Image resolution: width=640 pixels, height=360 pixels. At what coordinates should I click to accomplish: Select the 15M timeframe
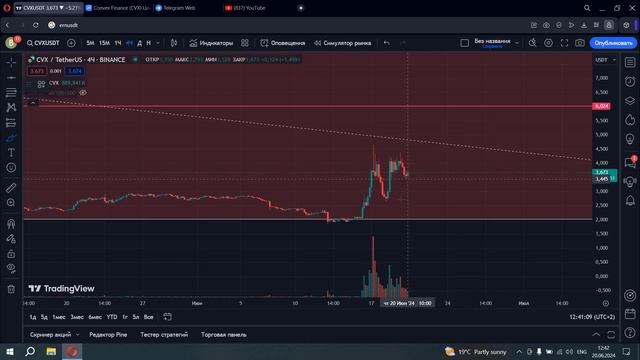(x=104, y=43)
